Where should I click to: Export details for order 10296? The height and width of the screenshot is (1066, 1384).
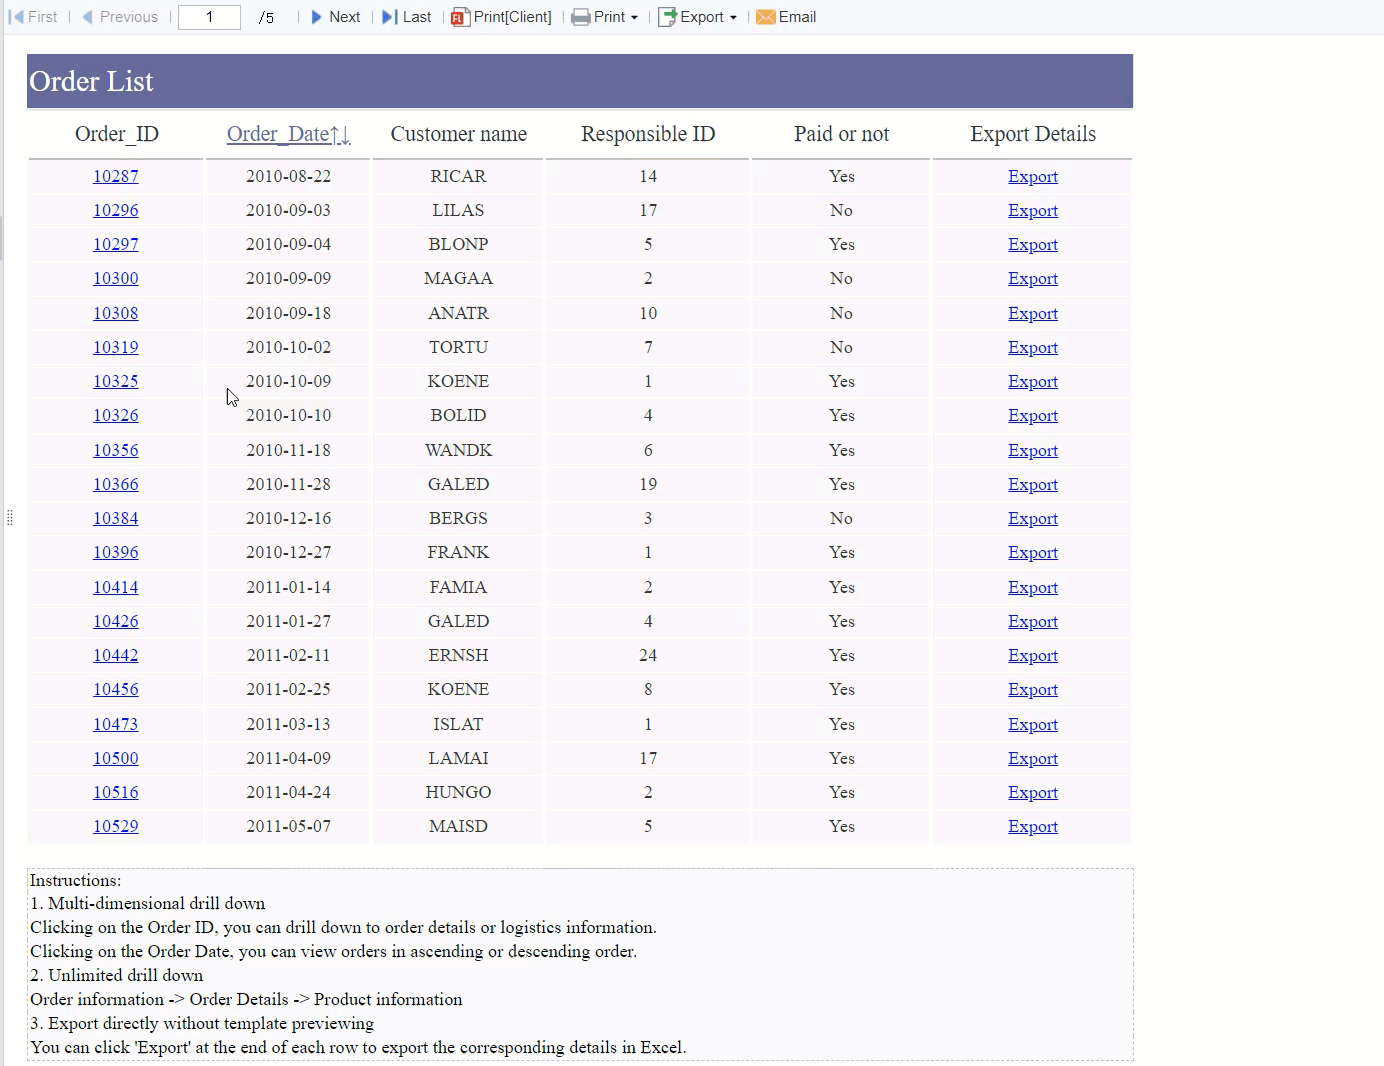click(1032, 210)
